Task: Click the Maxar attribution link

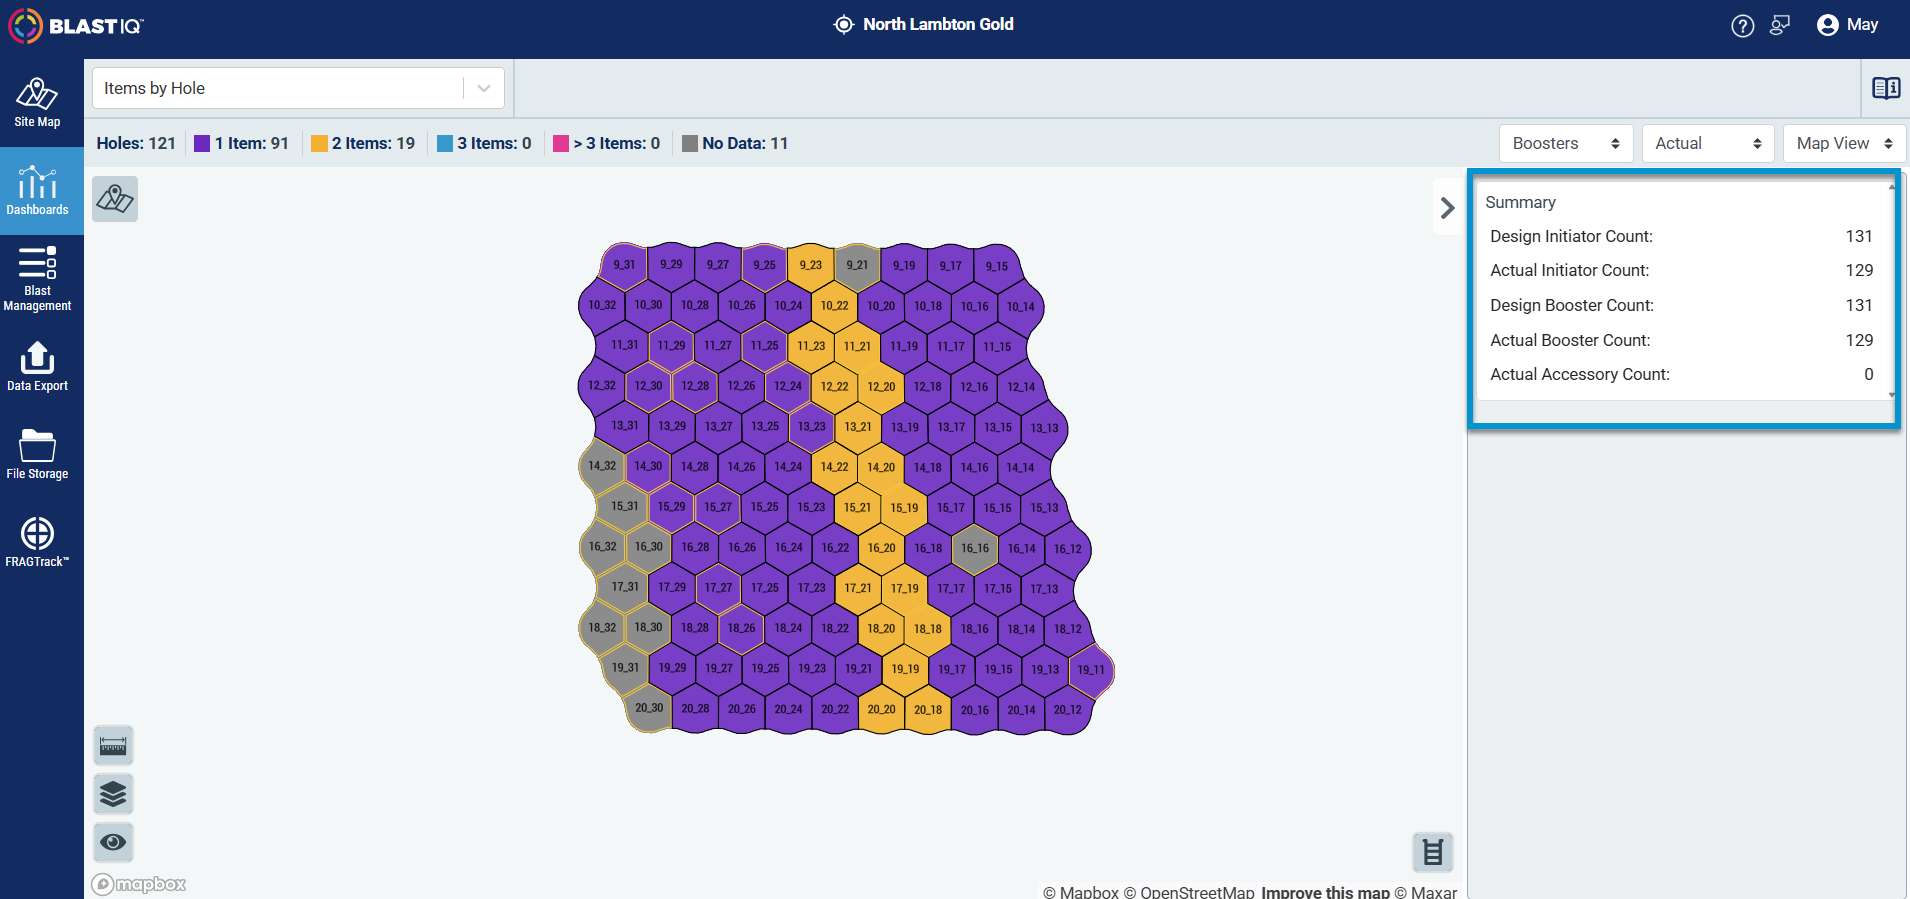Action: [x=1425, y=892]
